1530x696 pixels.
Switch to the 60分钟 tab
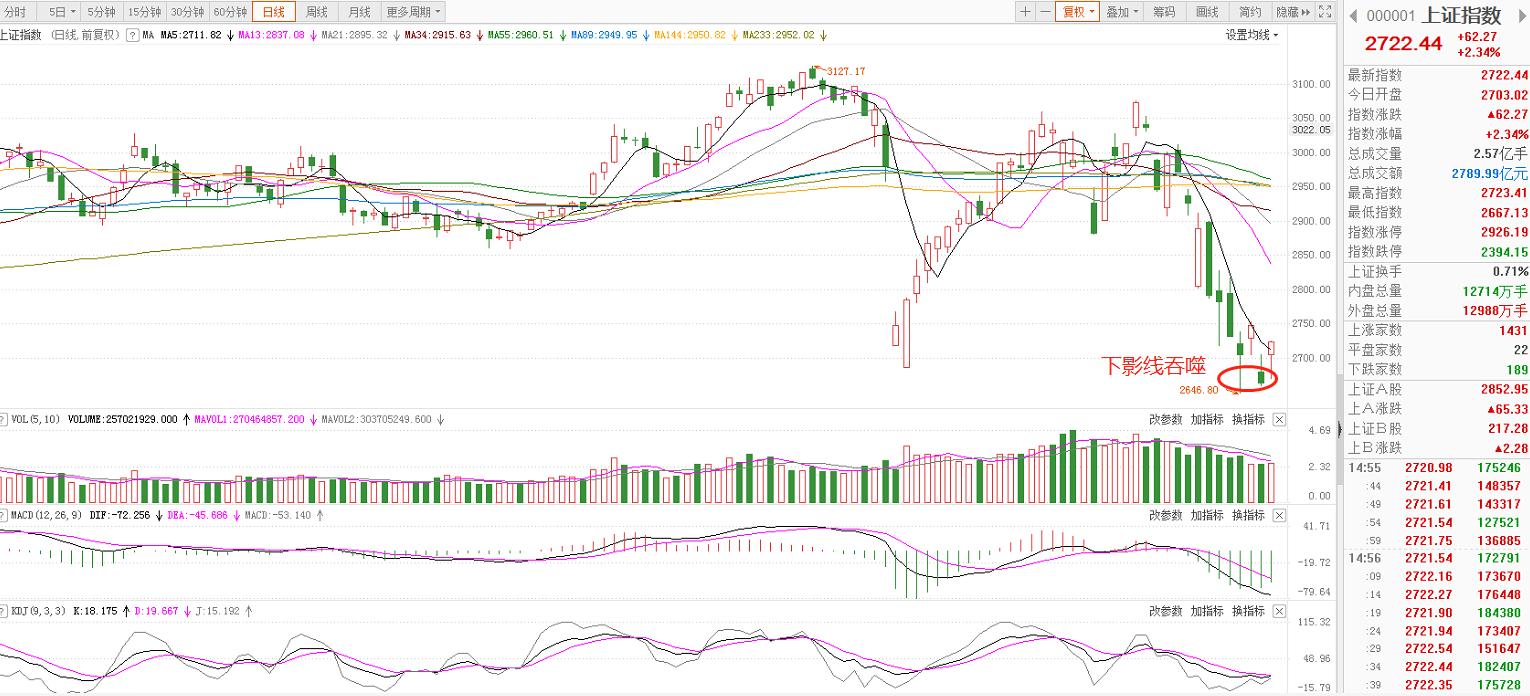(230, 12)
